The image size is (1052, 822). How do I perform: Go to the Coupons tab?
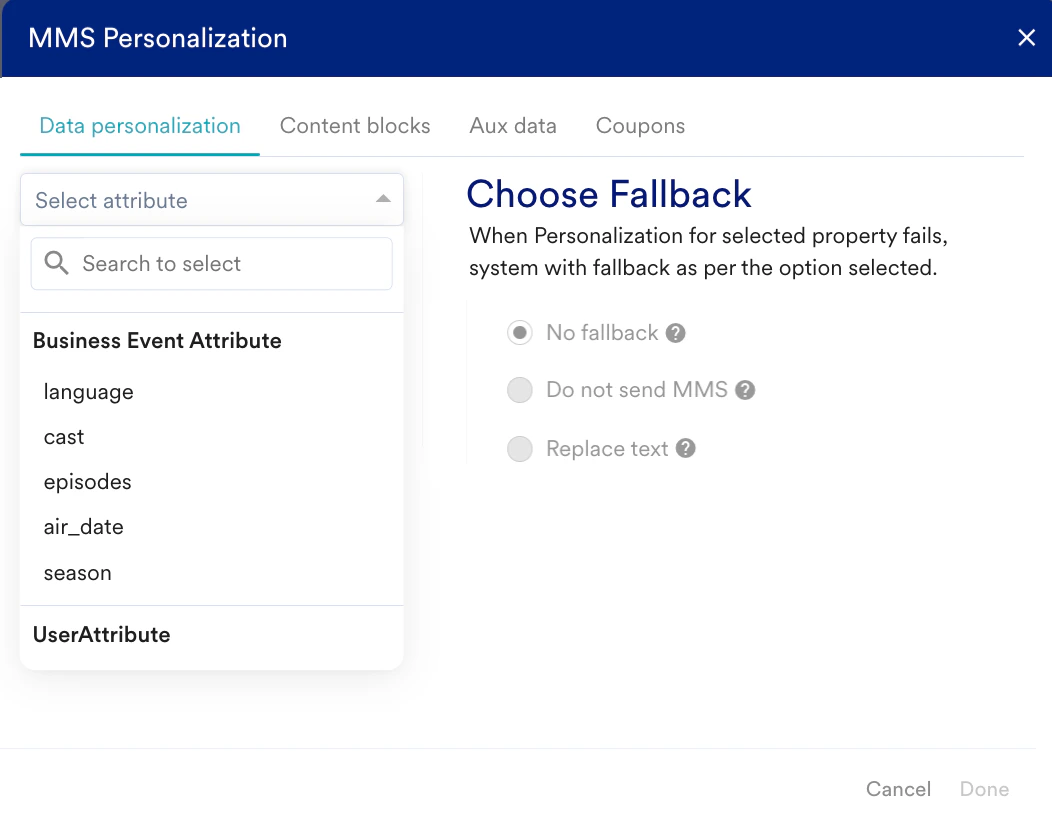640,126
